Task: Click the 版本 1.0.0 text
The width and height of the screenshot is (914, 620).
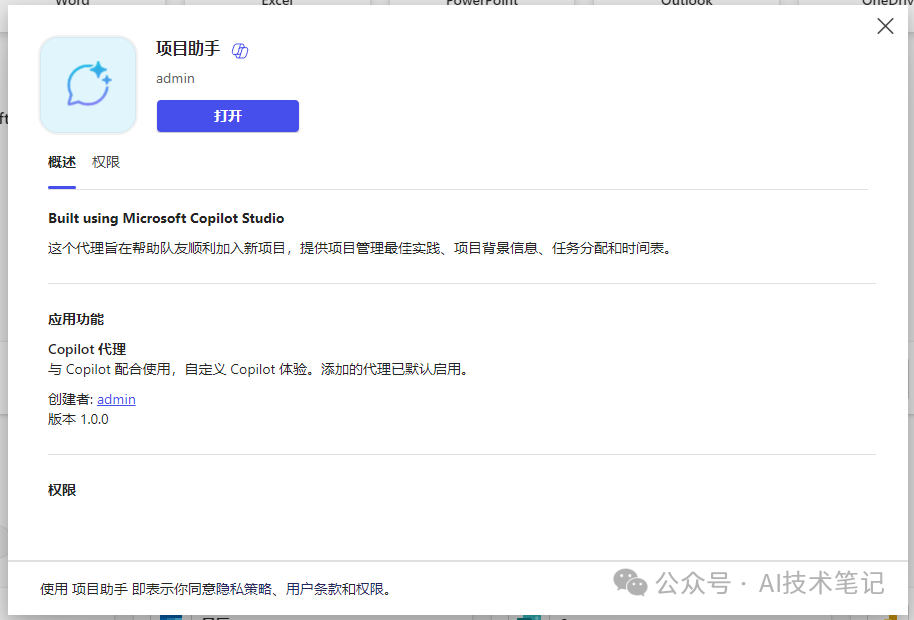Action: 78,420
